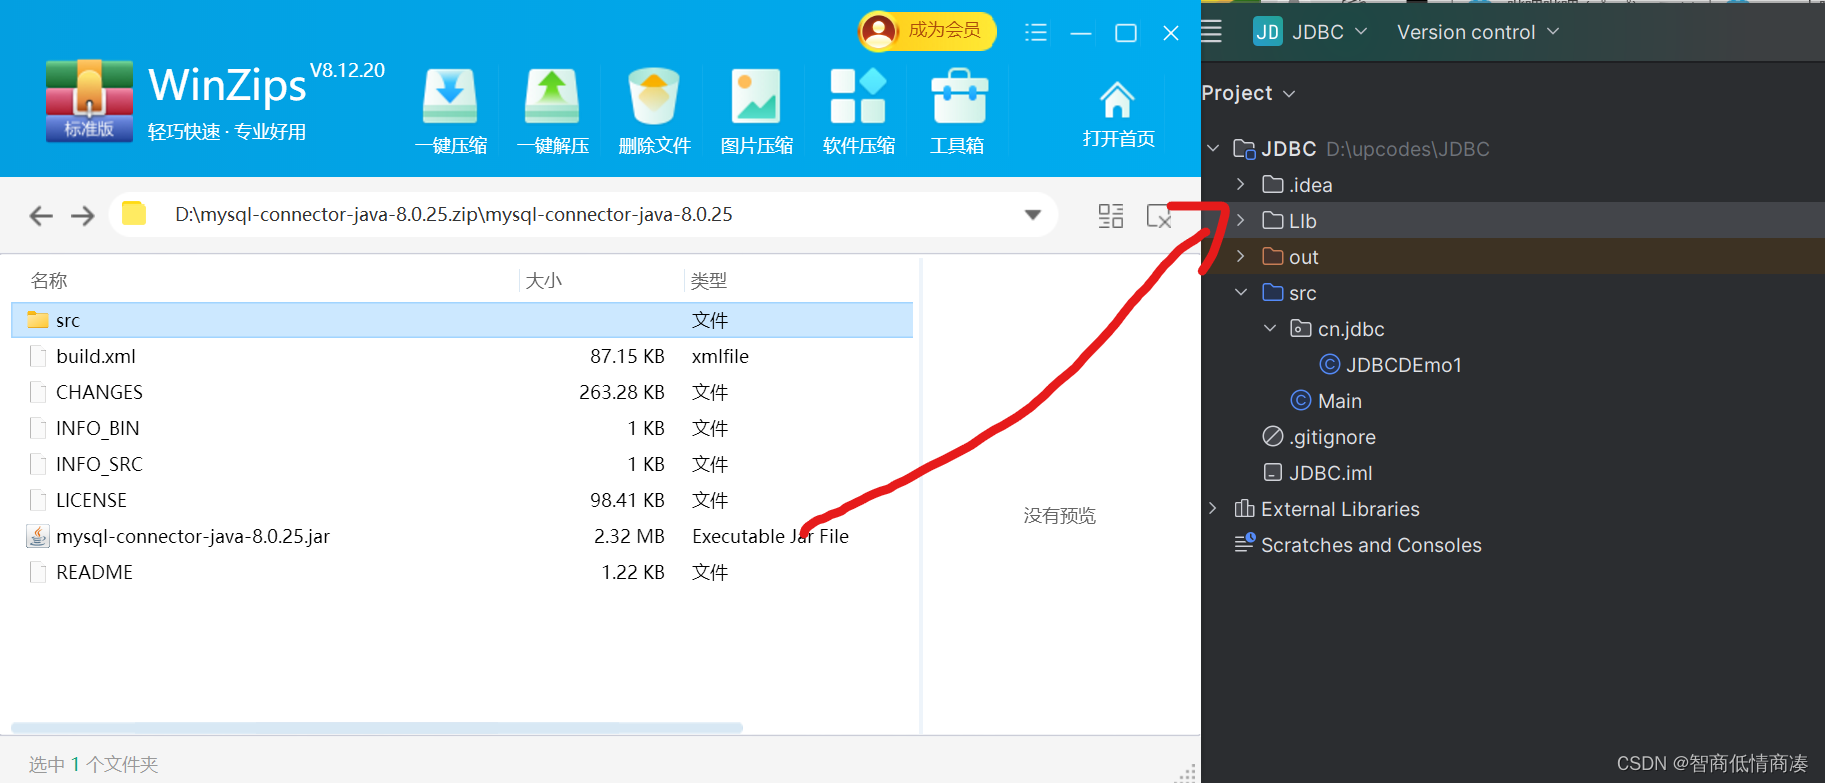The width and height of the screenshot is (1825, 783).
Task: Click the one-key compress (一键压缩) icon
Action: (x=450, y=111)
